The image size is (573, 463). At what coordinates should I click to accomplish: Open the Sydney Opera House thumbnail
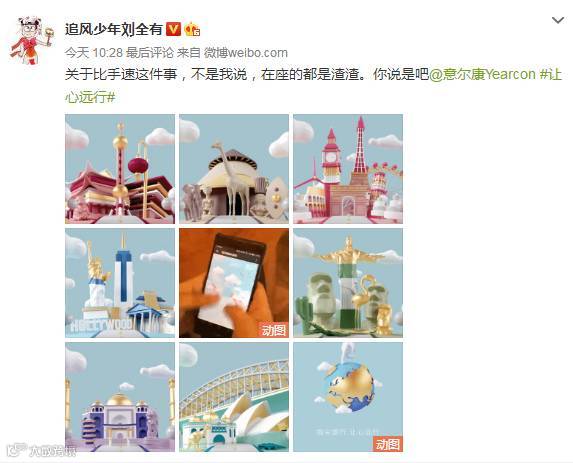pyautogui.click(x=234, y=397)
